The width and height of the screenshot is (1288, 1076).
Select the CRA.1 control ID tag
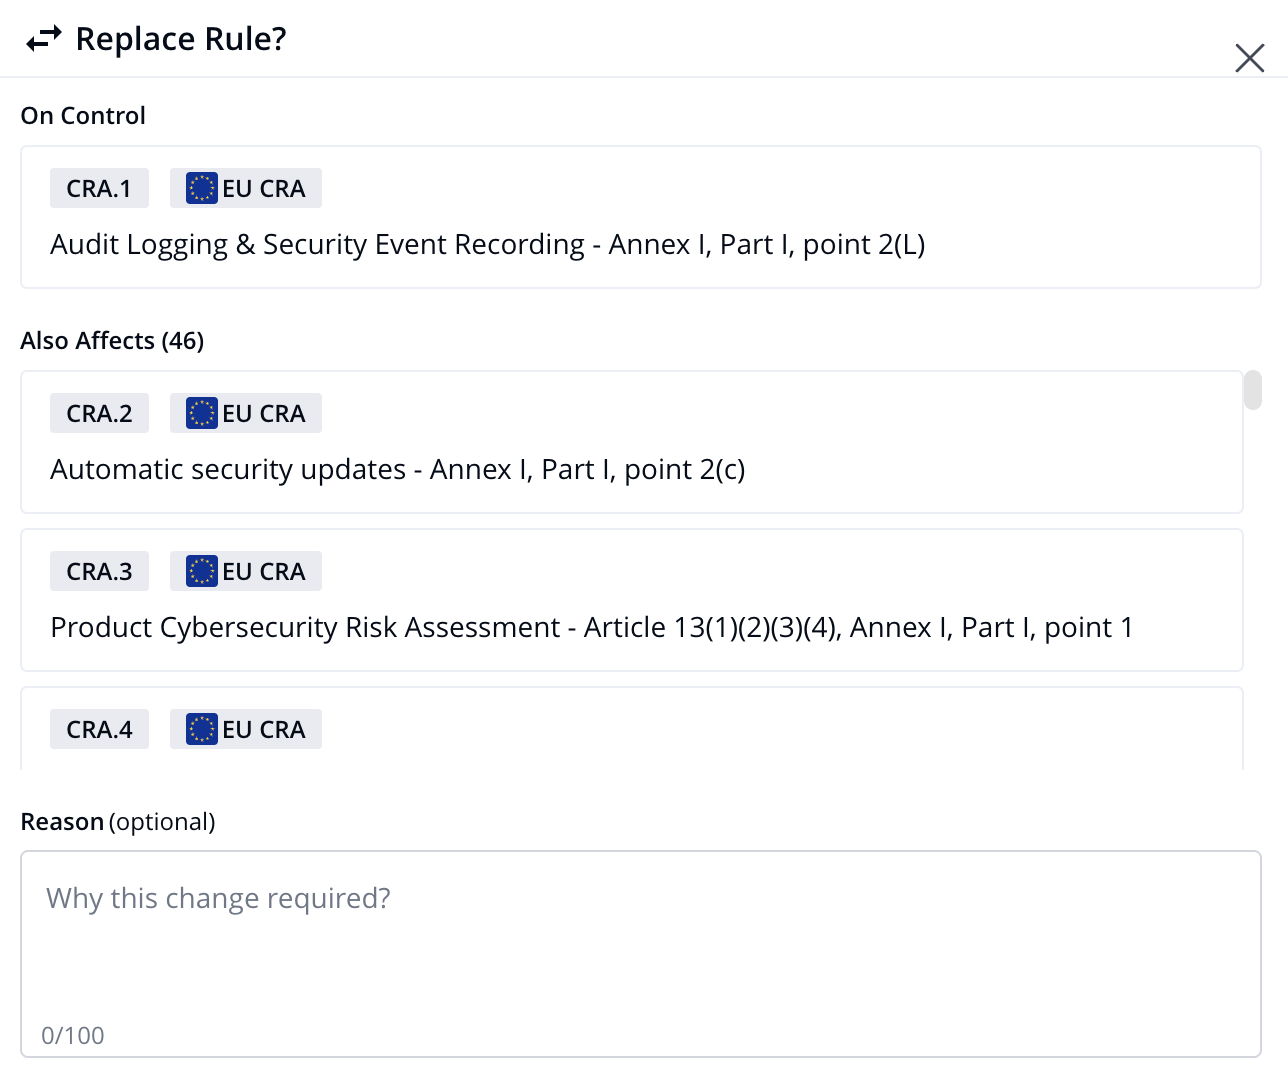pos(99,188)
